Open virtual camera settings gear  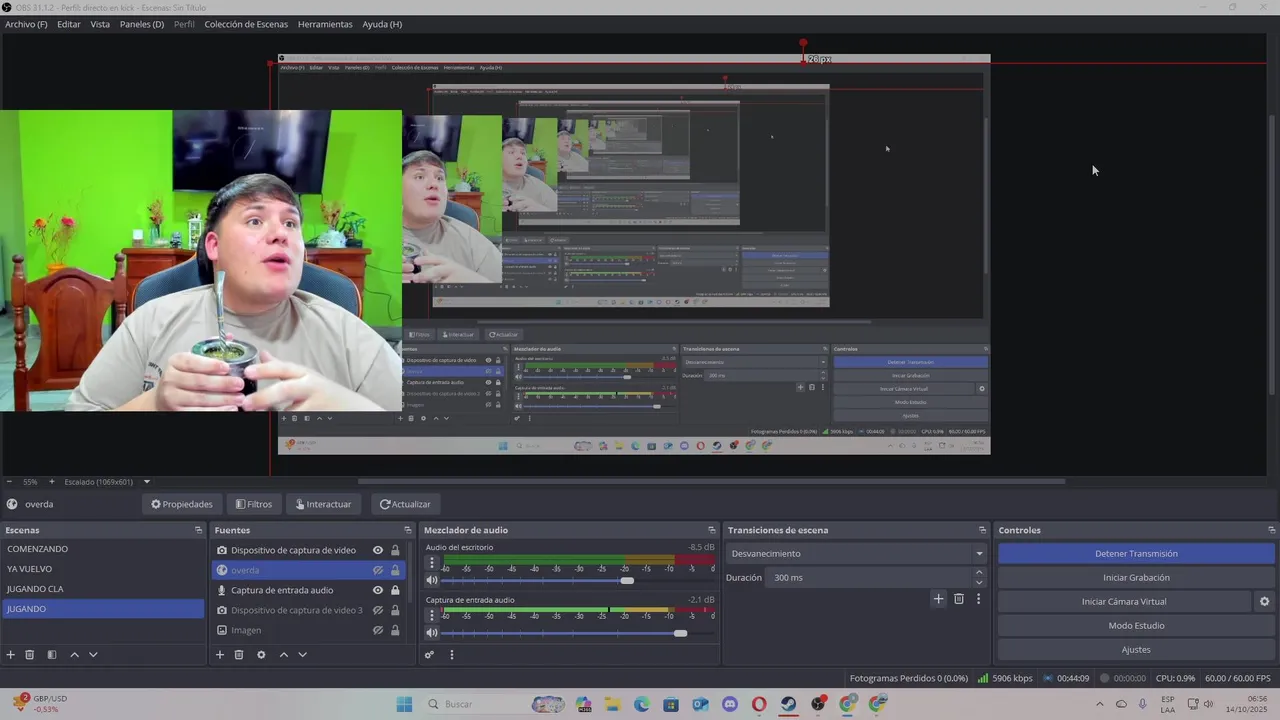tap(1264, 602)
